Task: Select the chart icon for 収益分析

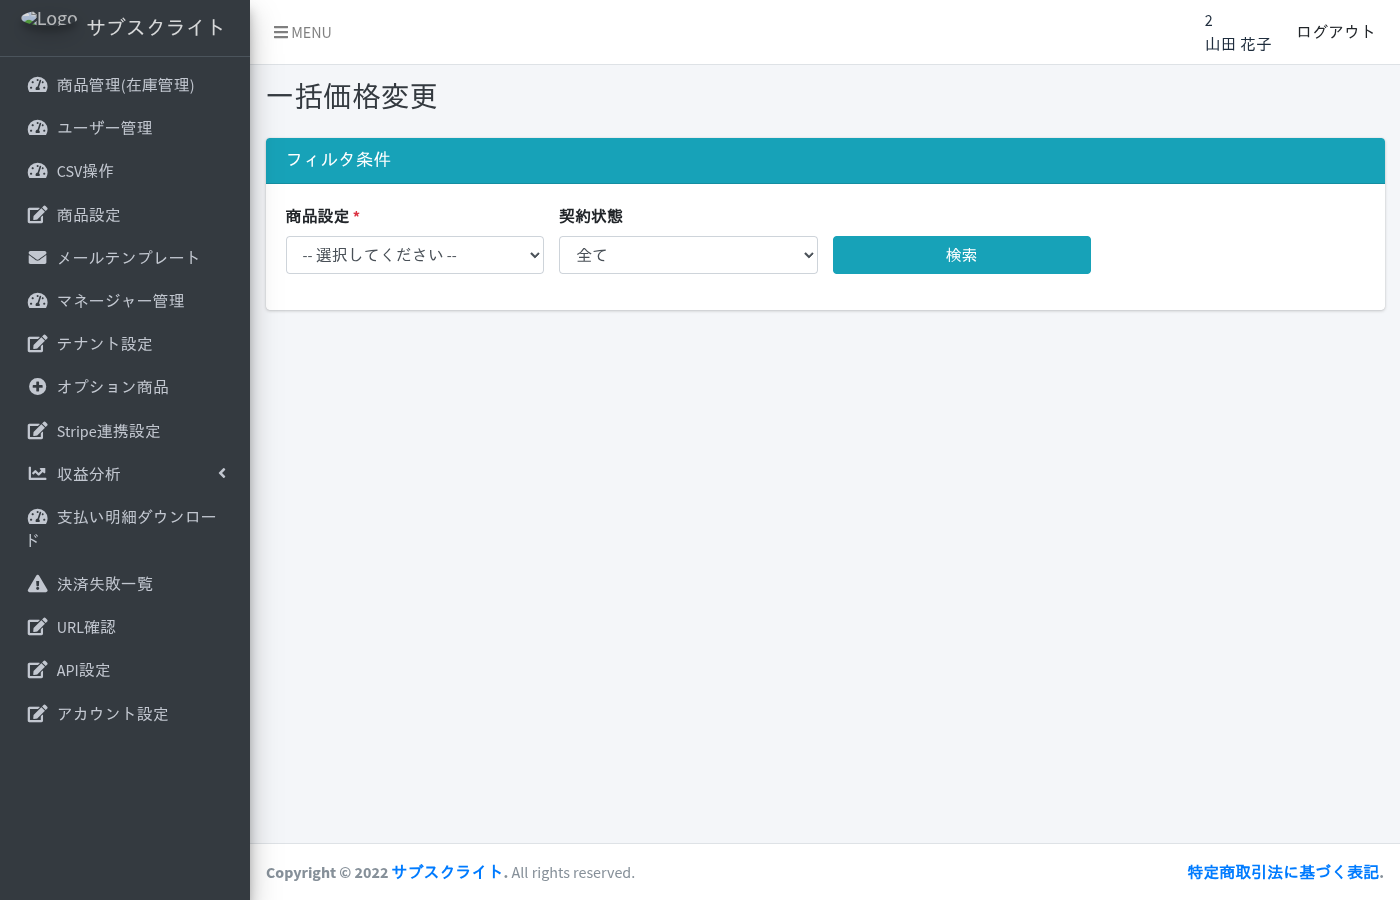Action: point(37,473)
